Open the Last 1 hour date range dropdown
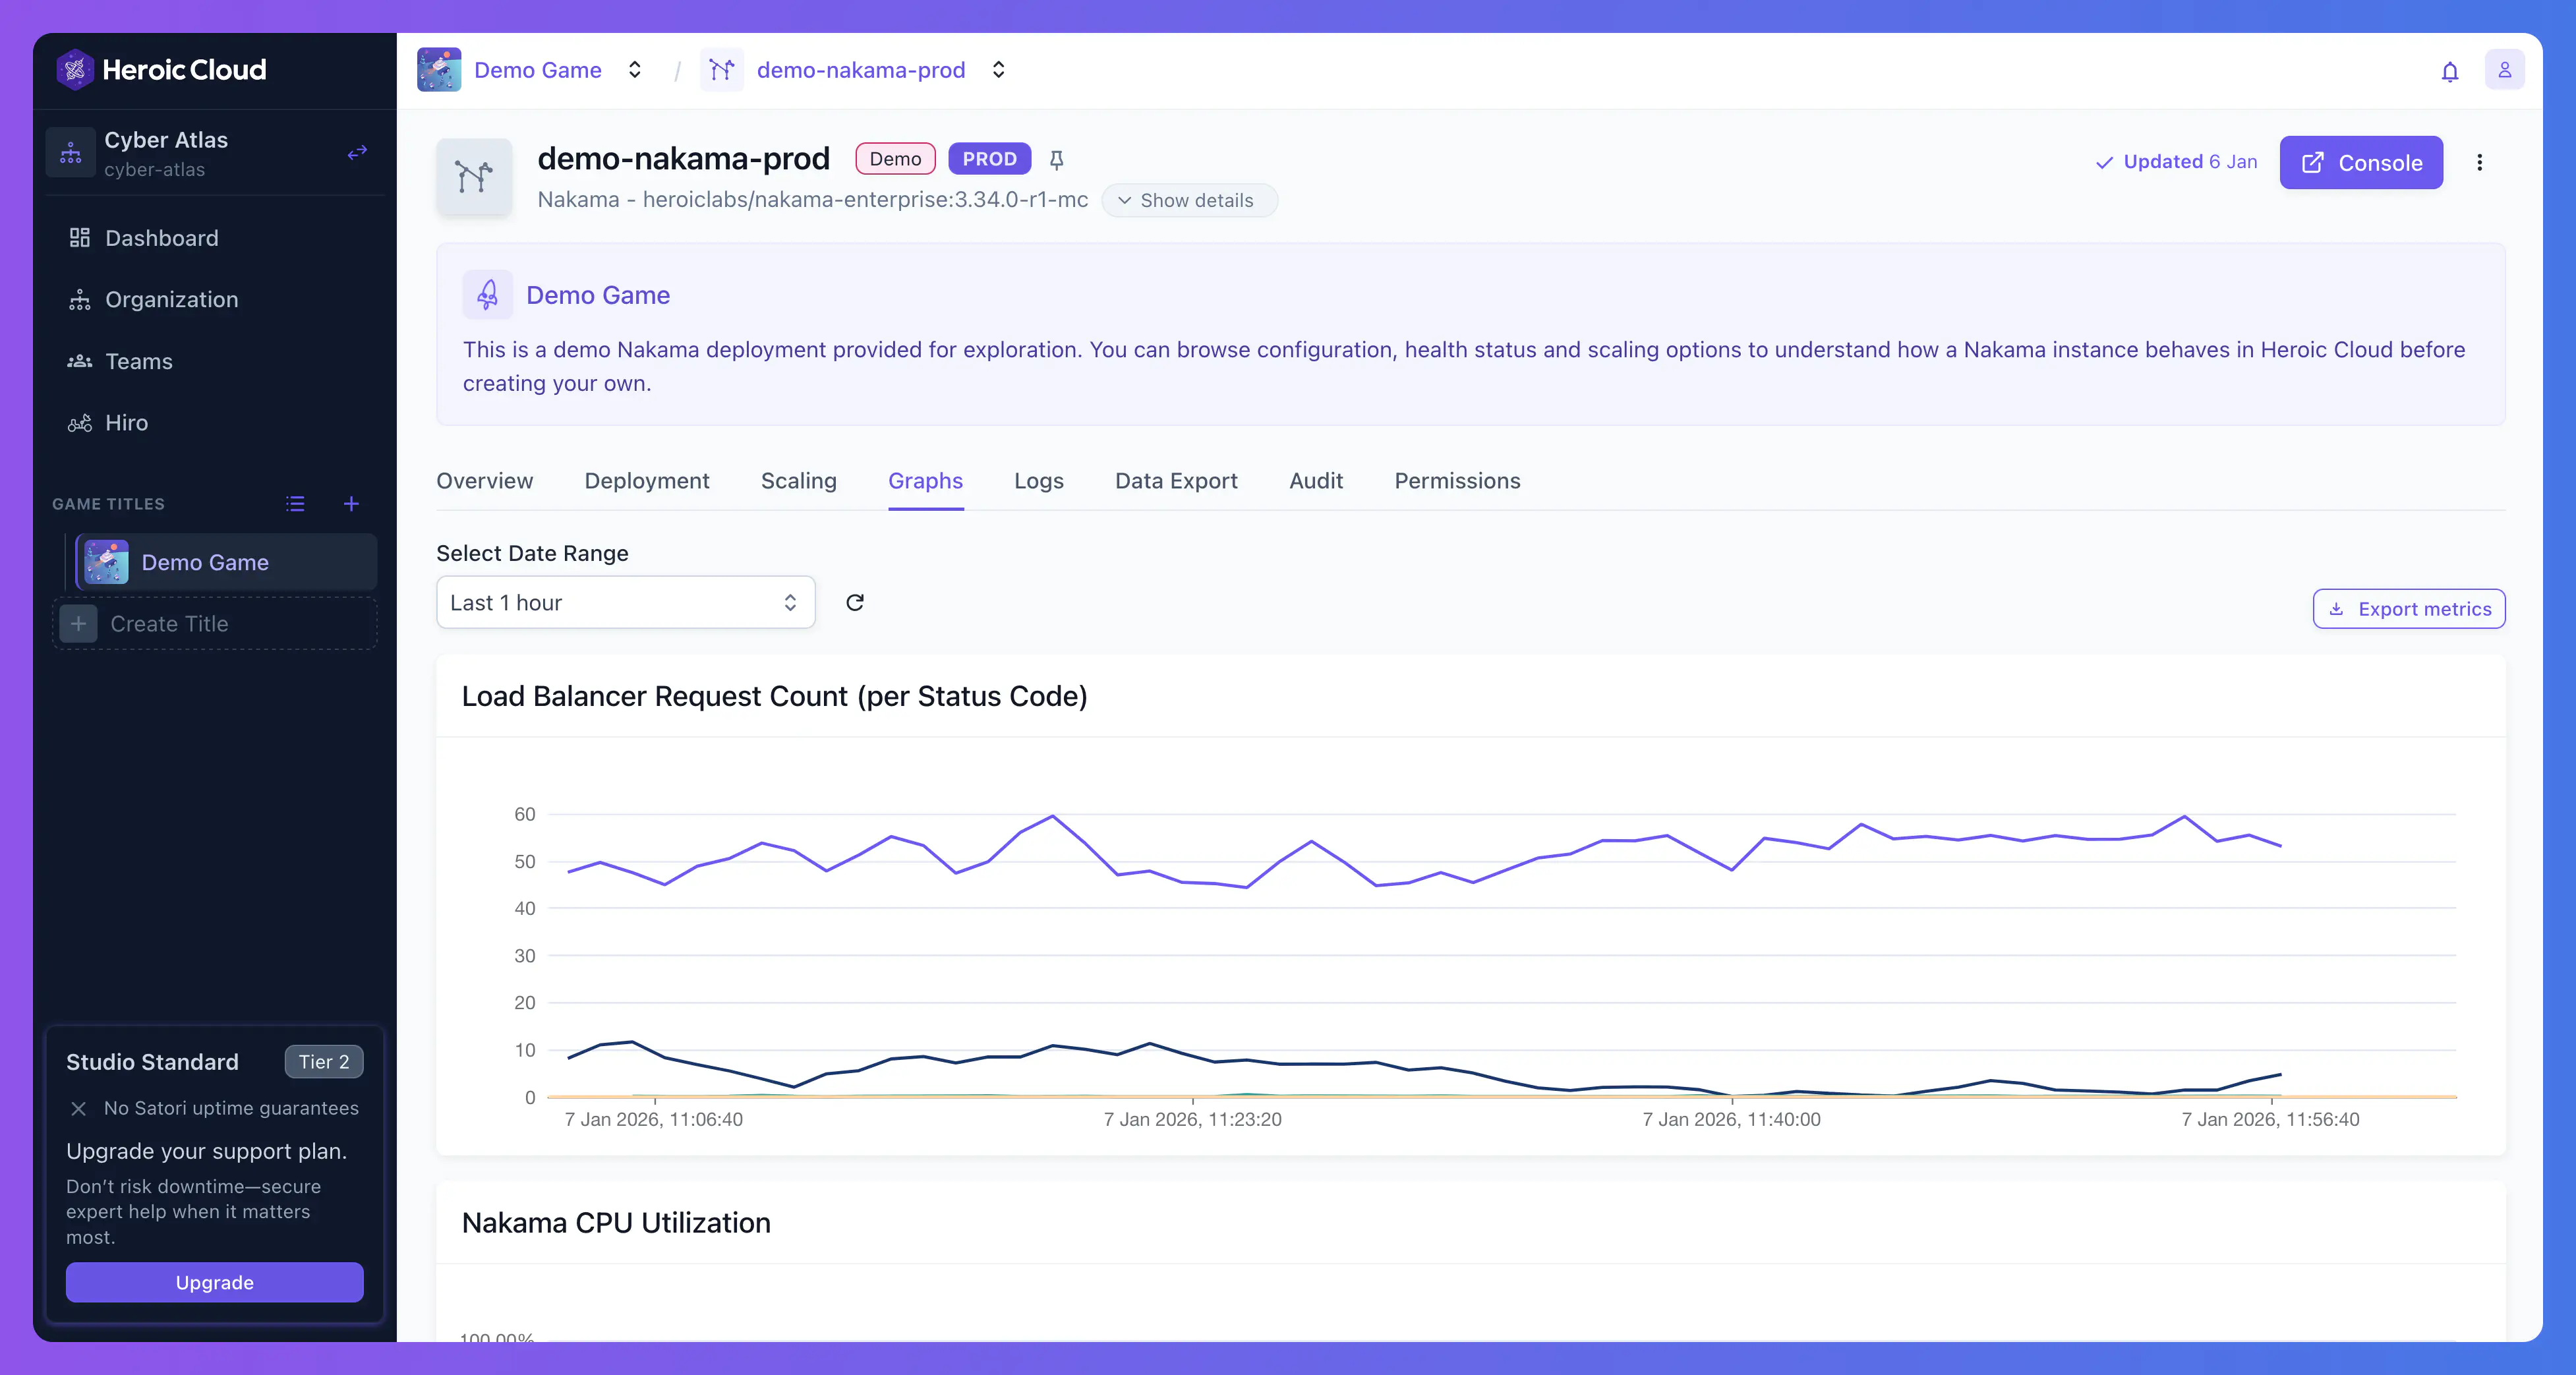This screenshot has height=1375, width=2576. pos(625,602)
